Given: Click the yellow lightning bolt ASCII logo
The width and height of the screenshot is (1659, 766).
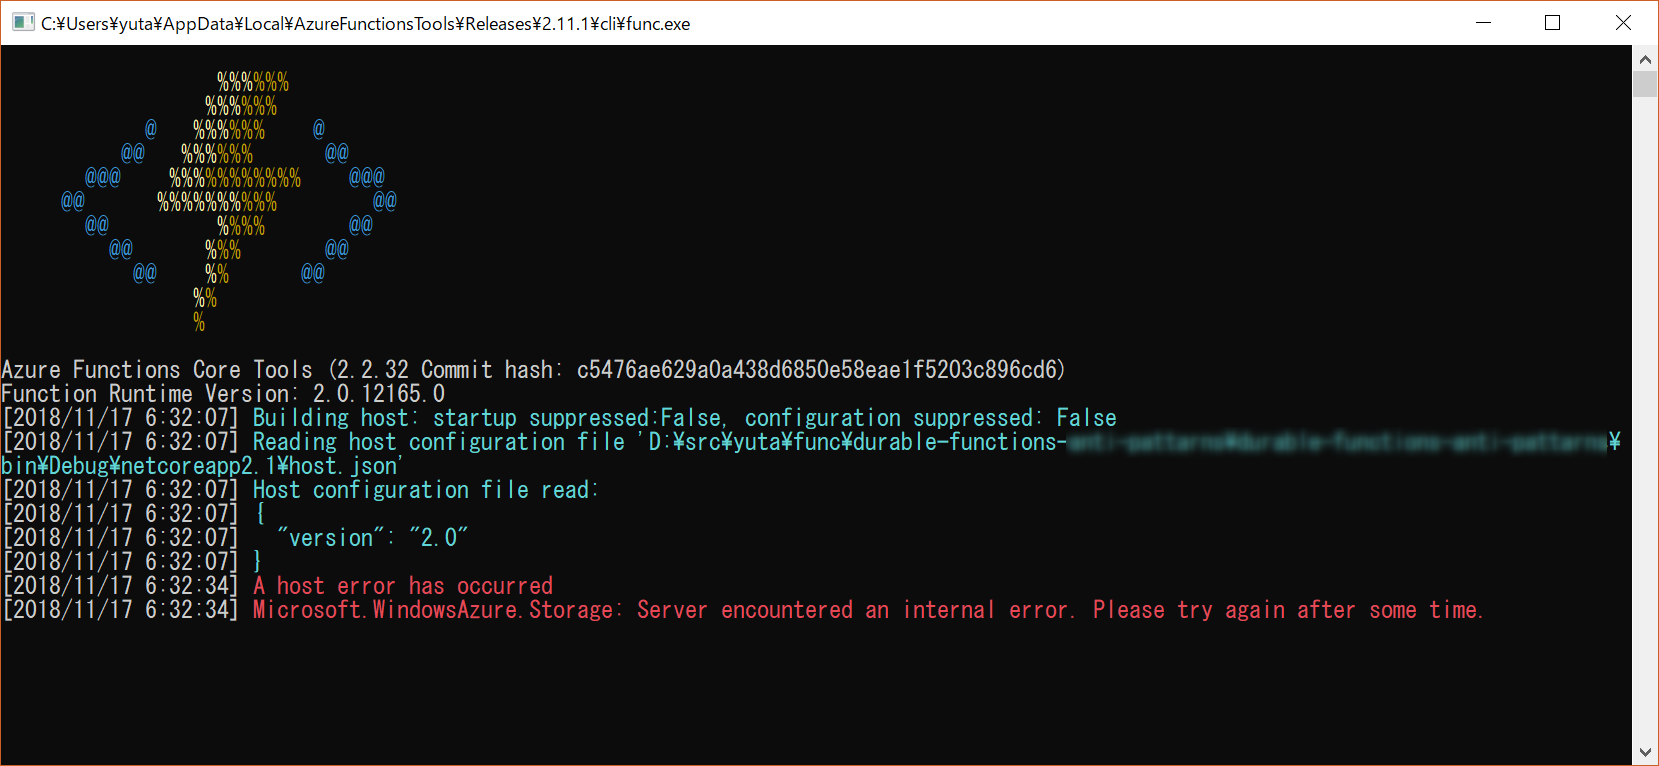Looking at the screenshot, I should click(229, 201).
